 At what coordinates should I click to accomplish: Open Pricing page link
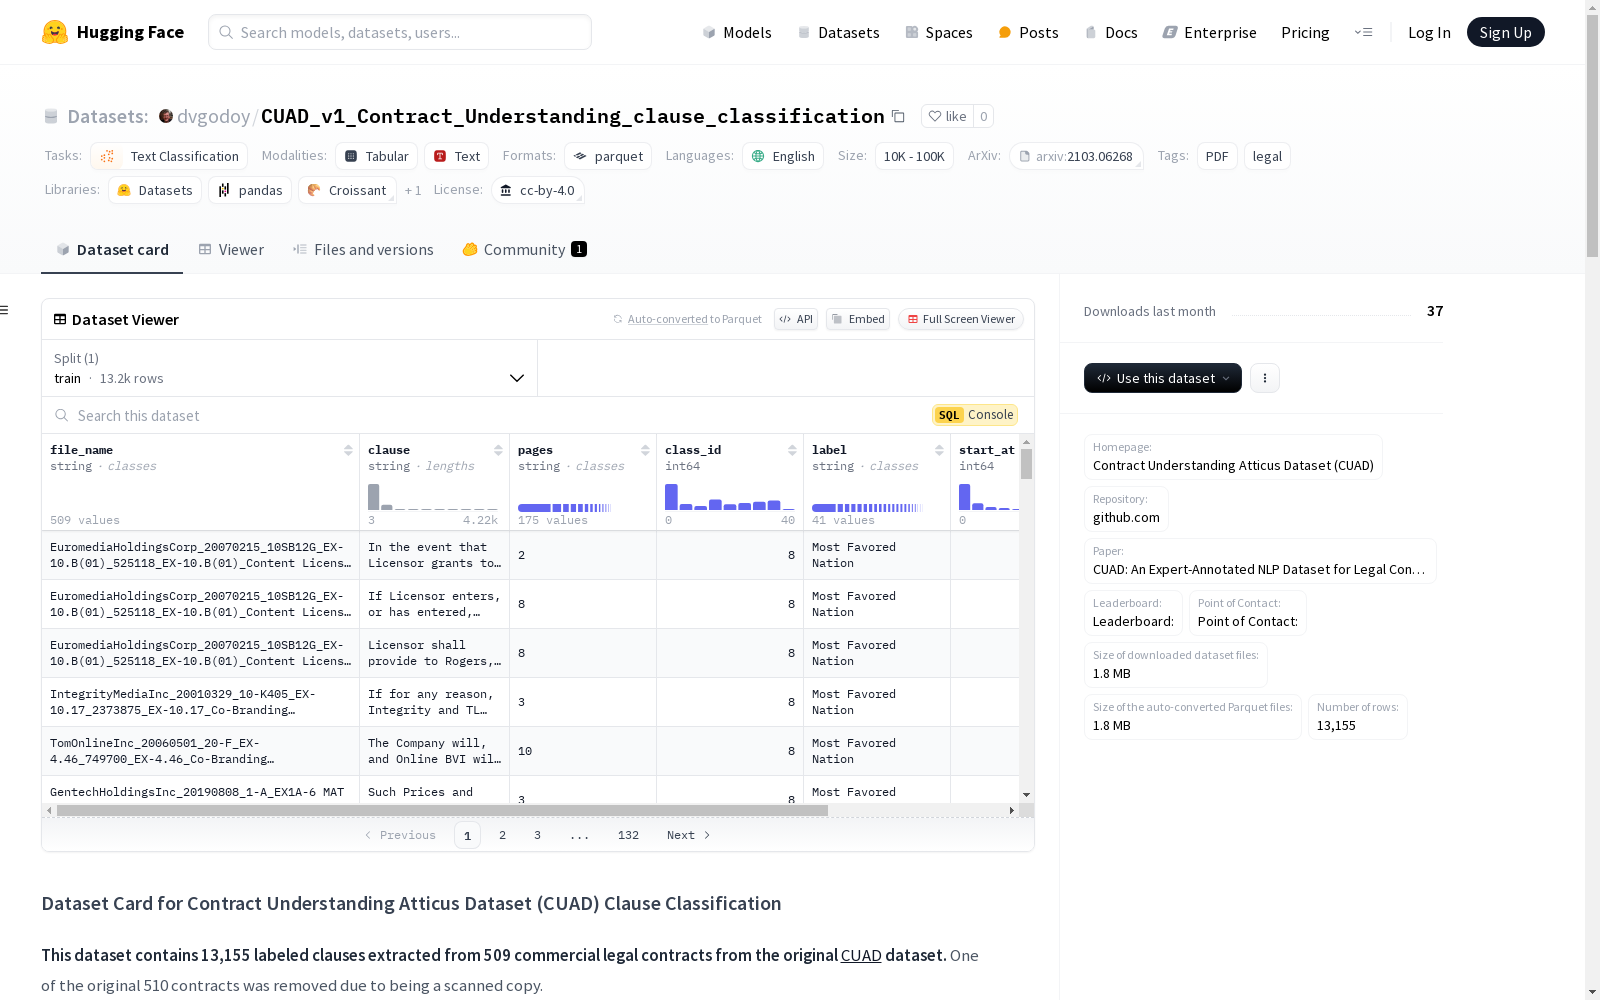pos(1305,32)
